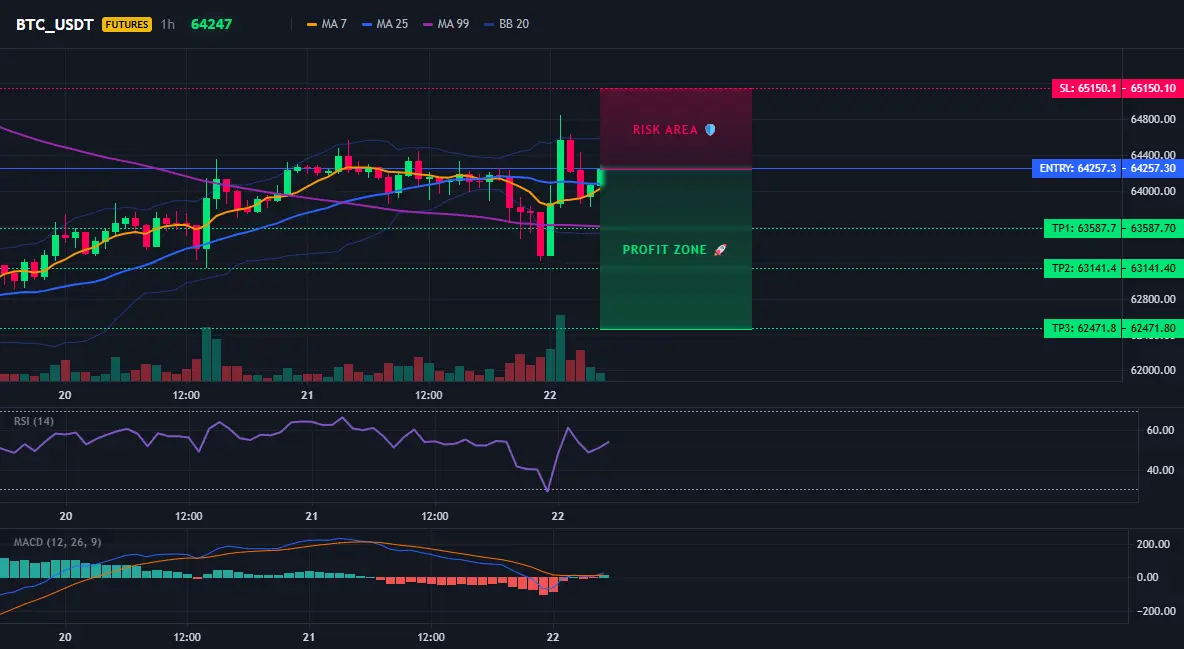Viewport: 1184px width, 649px height.
Task: Click the 63141.40 price axis tag
Action: tap(1153, 268)
